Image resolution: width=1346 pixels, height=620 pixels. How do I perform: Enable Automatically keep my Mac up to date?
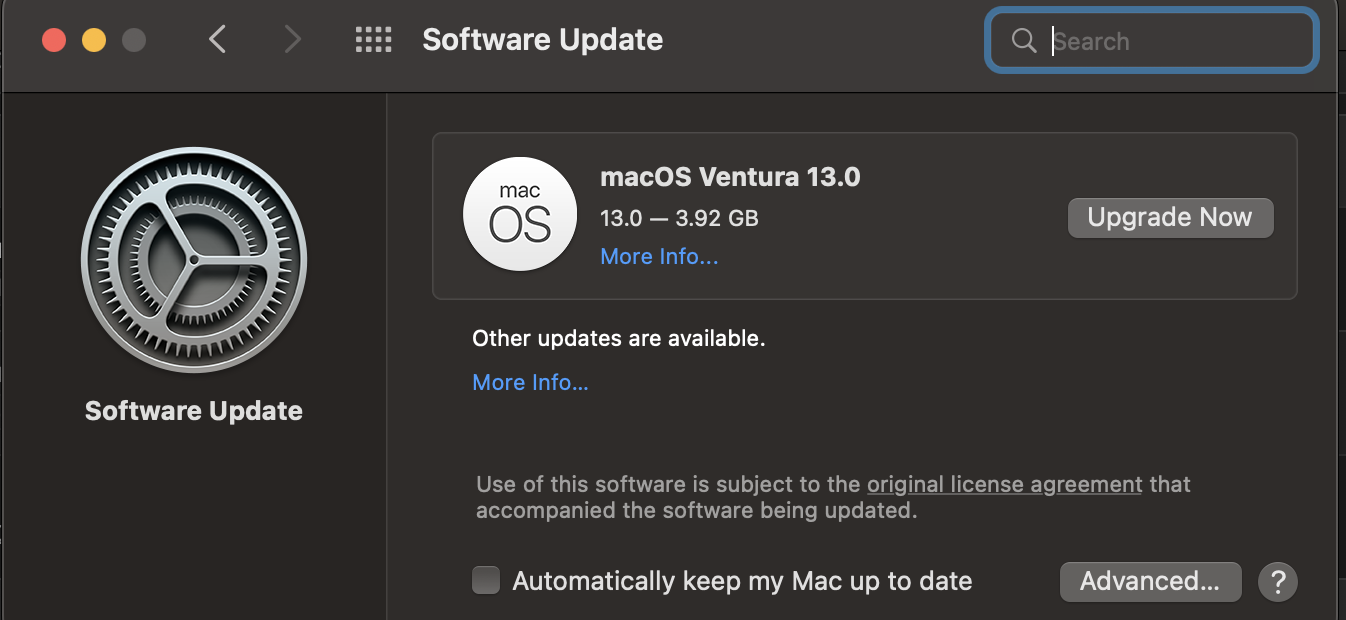pyautogui.click(x=486, y=581)
